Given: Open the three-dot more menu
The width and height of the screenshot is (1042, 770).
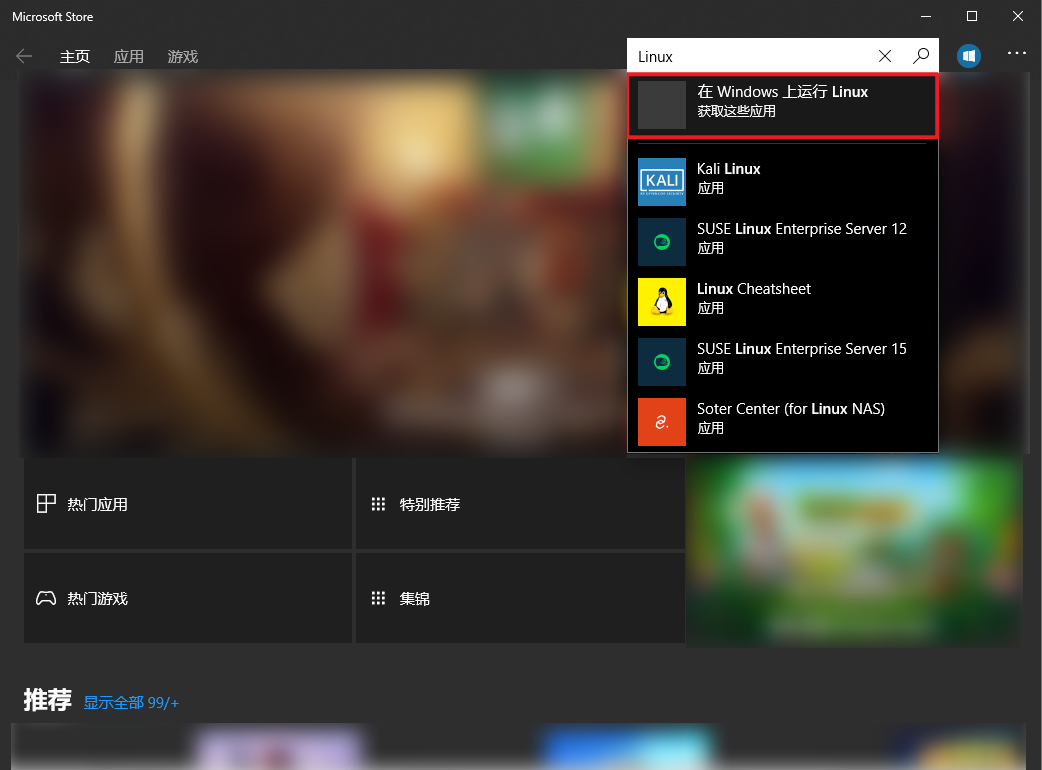Looking at the screenshot, I should pyautogui.click(x=1017, y=53).
